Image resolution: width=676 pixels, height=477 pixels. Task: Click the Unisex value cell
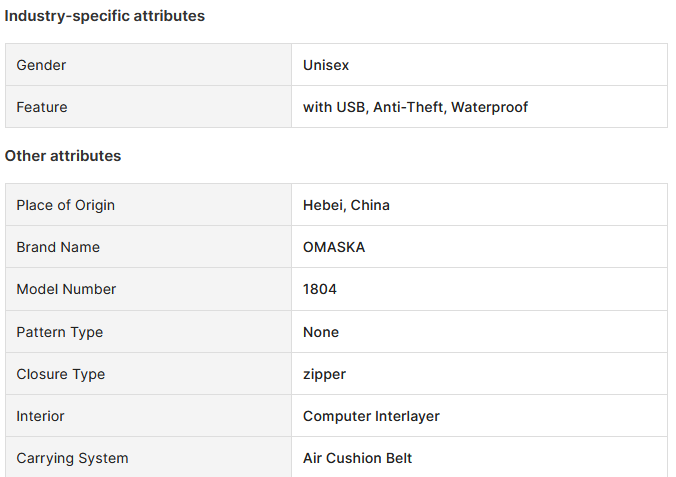(x=479, y=65)
